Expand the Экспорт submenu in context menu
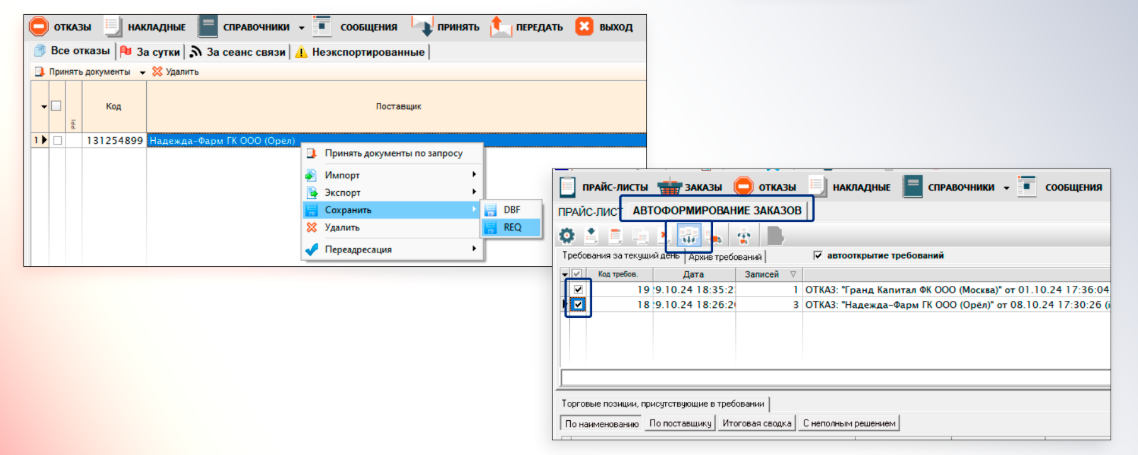Screen dimensions: 1138x455 pyautogui.click(x=391, y=192)
